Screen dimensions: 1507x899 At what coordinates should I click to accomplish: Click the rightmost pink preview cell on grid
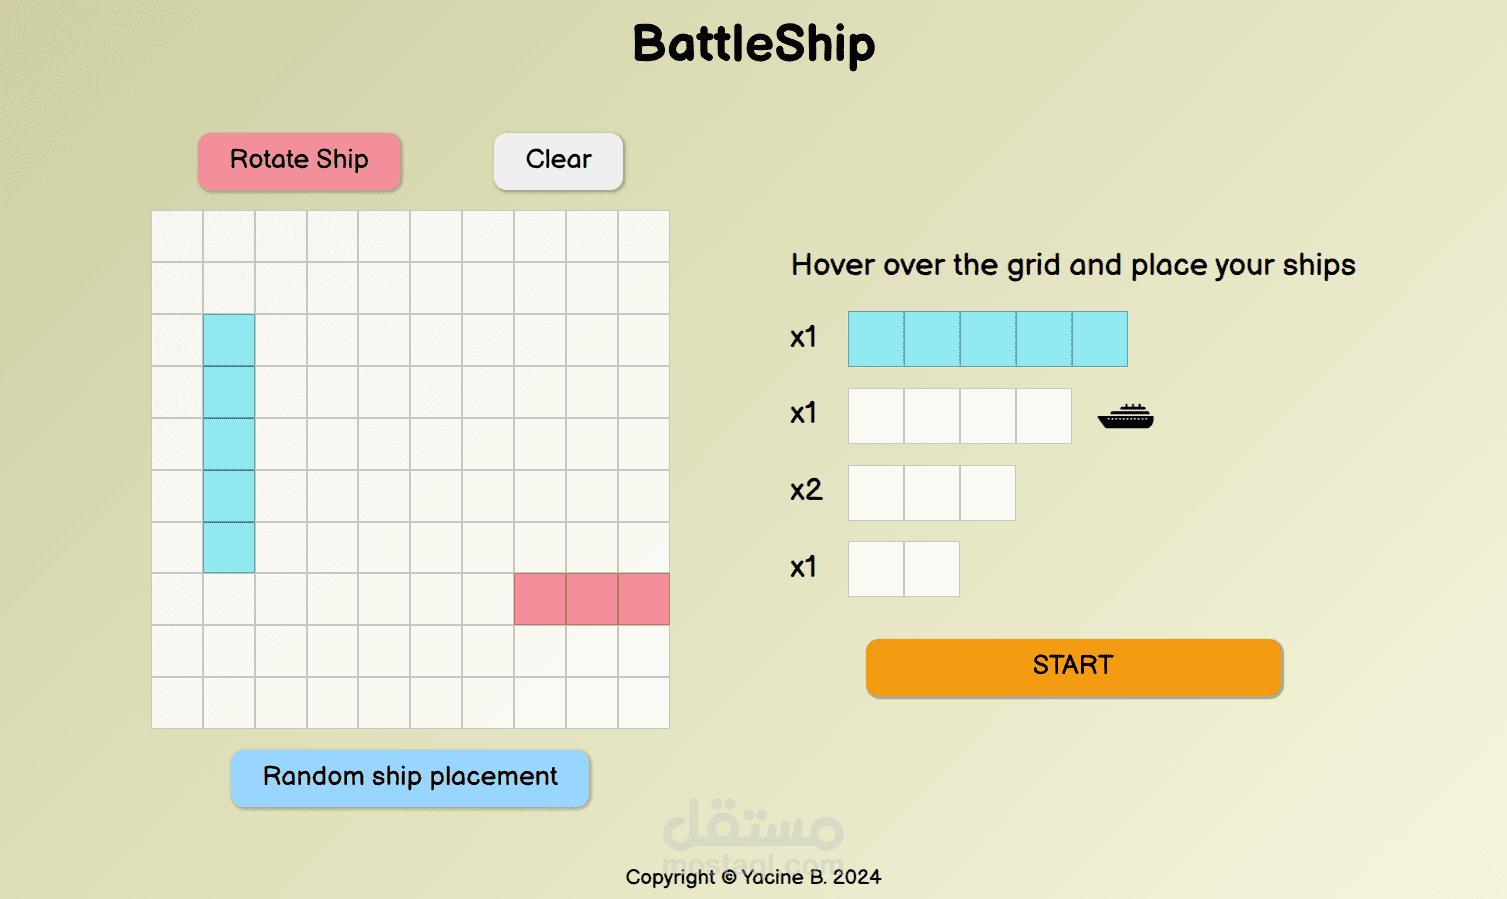644,599
